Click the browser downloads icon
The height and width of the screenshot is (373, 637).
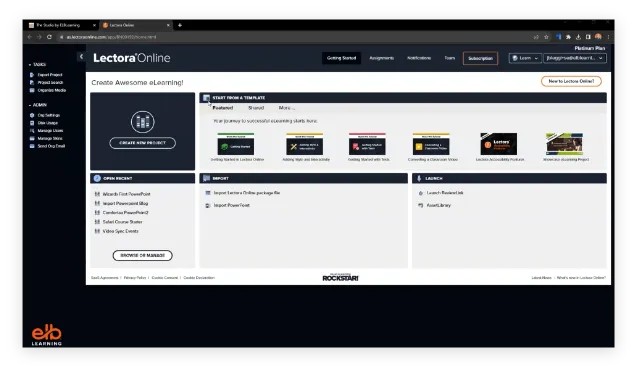point(578,37)
